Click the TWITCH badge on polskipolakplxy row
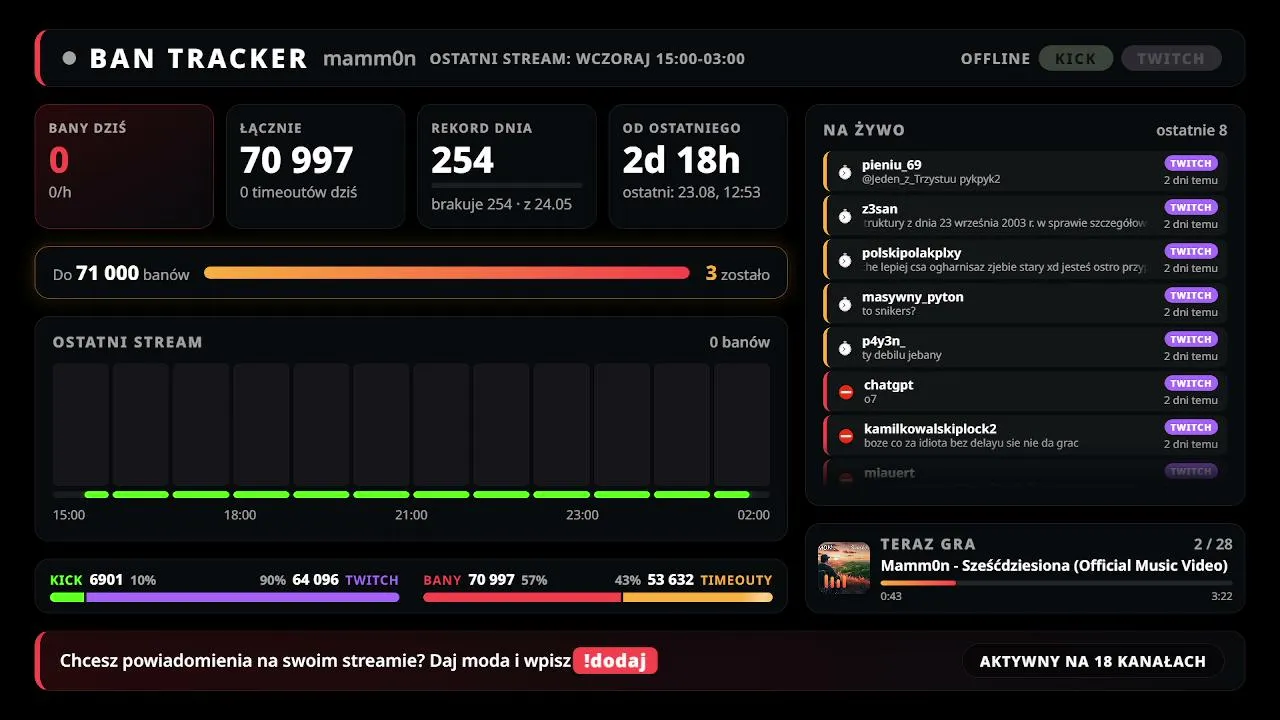The image size is (1280, 720). click(1191, 251)
